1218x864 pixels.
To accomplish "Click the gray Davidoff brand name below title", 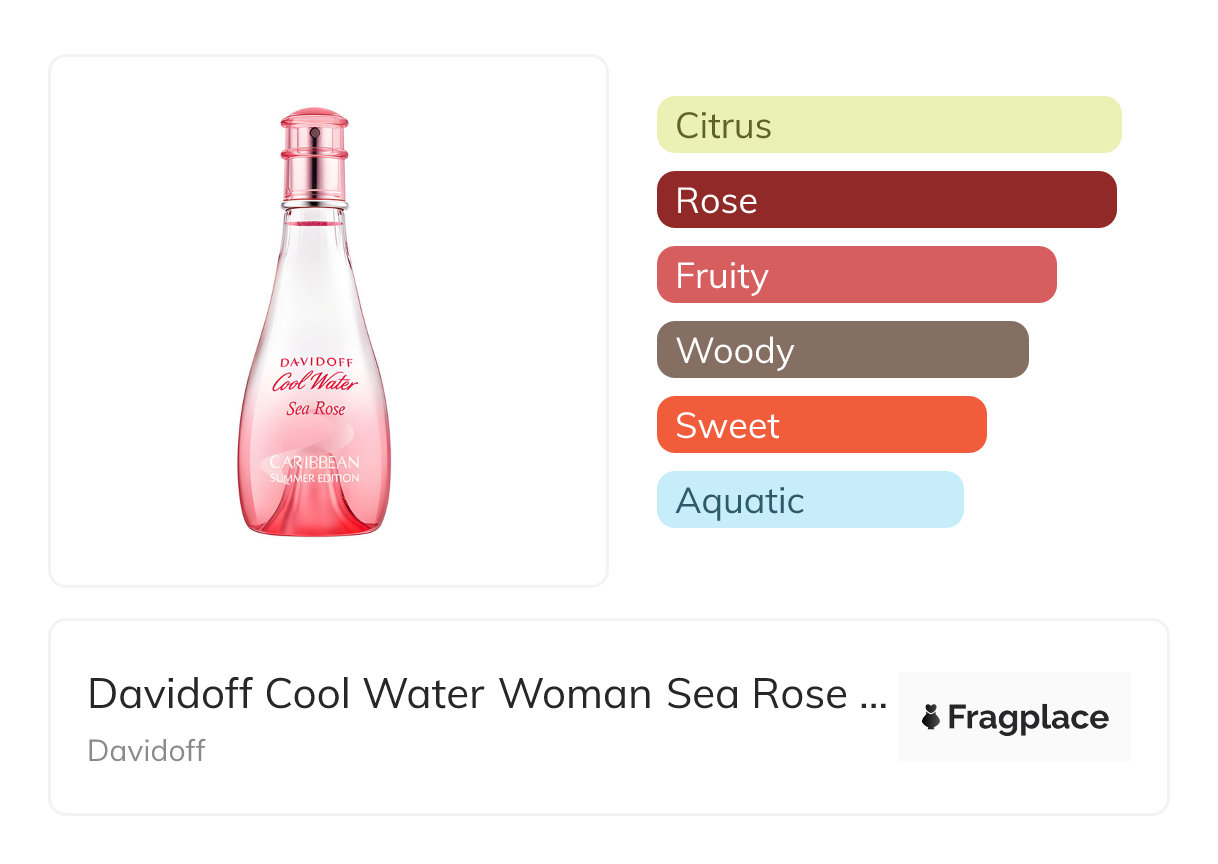I will (x=146, y=750).
